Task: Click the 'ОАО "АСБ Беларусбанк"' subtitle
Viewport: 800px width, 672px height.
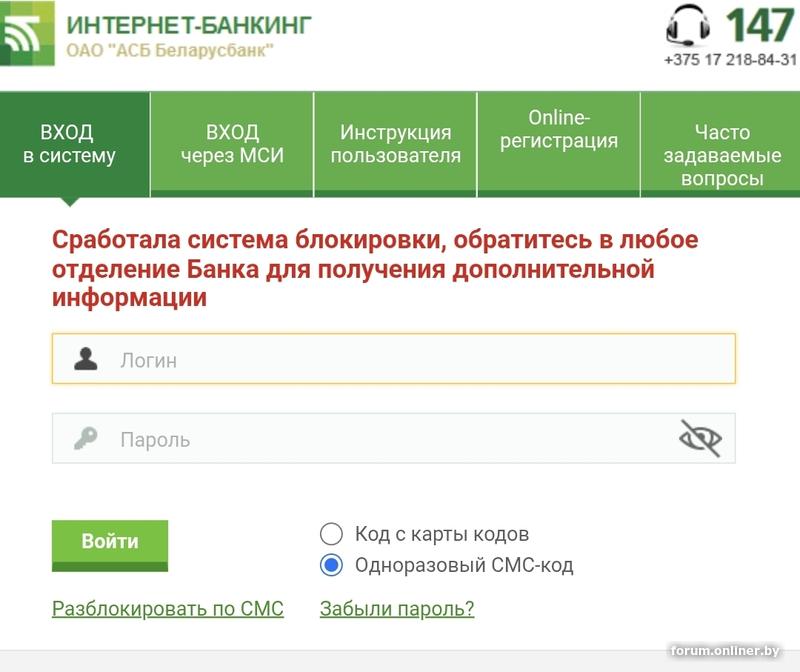Action: [170, 51]
